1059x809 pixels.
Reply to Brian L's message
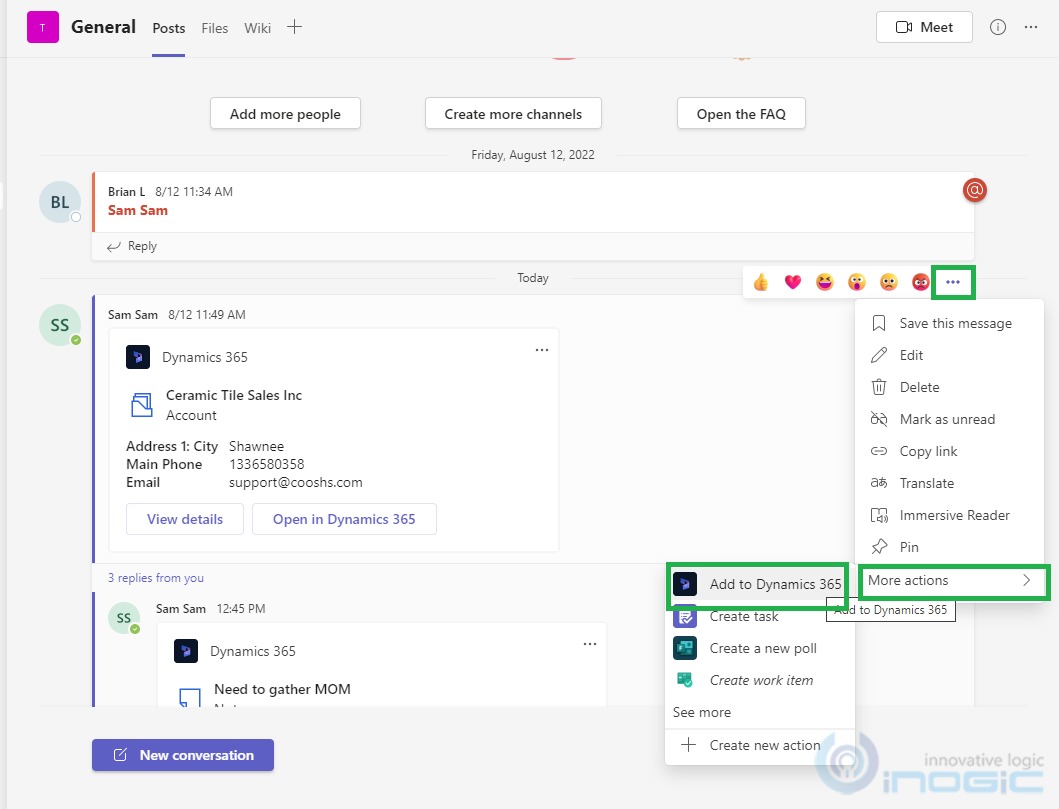[132, 246]
